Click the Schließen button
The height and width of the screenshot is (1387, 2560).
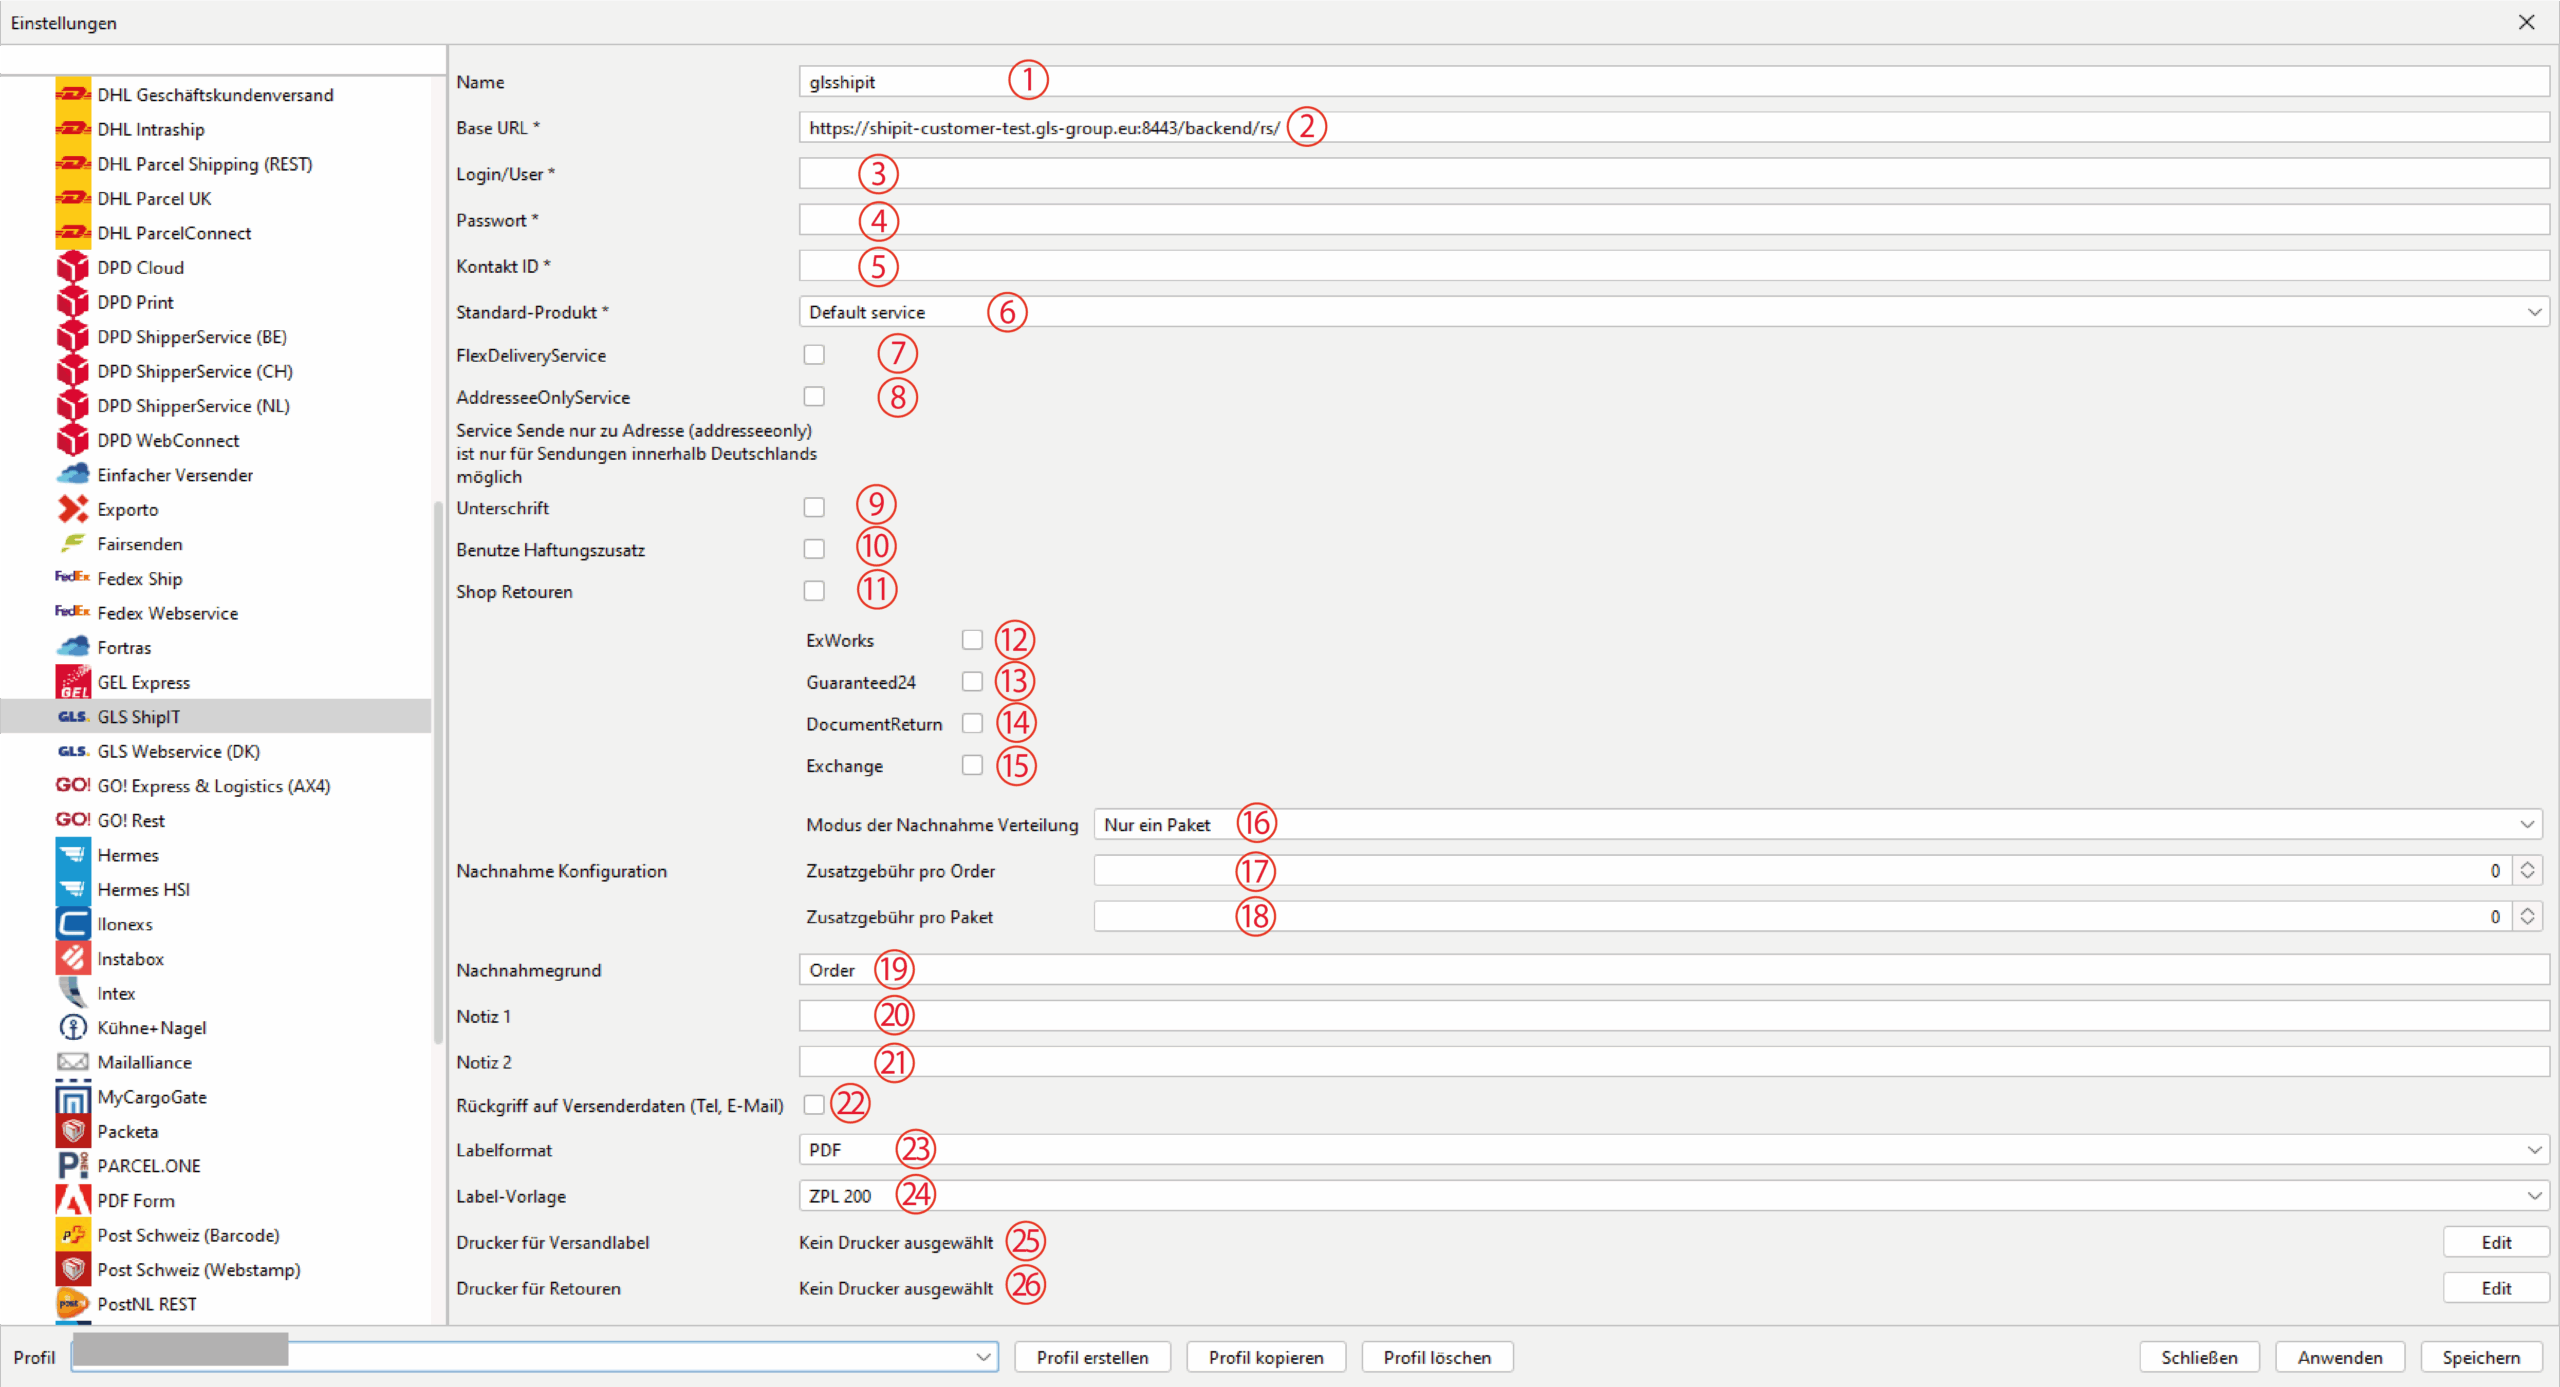pos(2199,1357)
